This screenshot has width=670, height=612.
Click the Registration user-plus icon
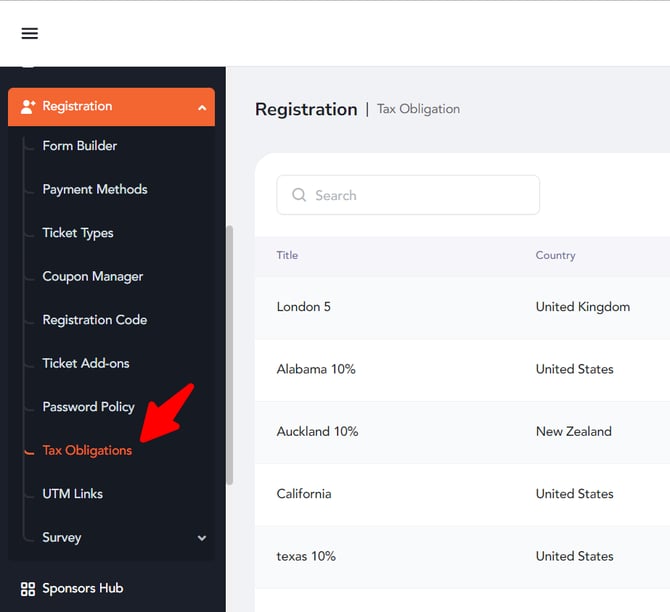tap(27, 106)
